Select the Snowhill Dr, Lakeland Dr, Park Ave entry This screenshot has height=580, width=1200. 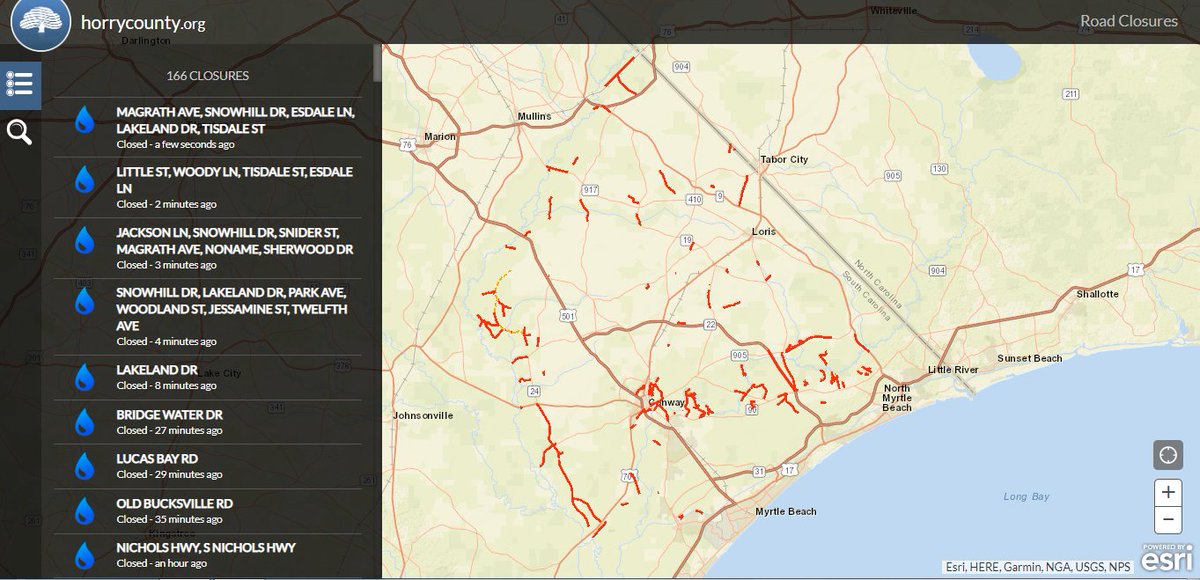pyautogui.click(x=206, y=316)
